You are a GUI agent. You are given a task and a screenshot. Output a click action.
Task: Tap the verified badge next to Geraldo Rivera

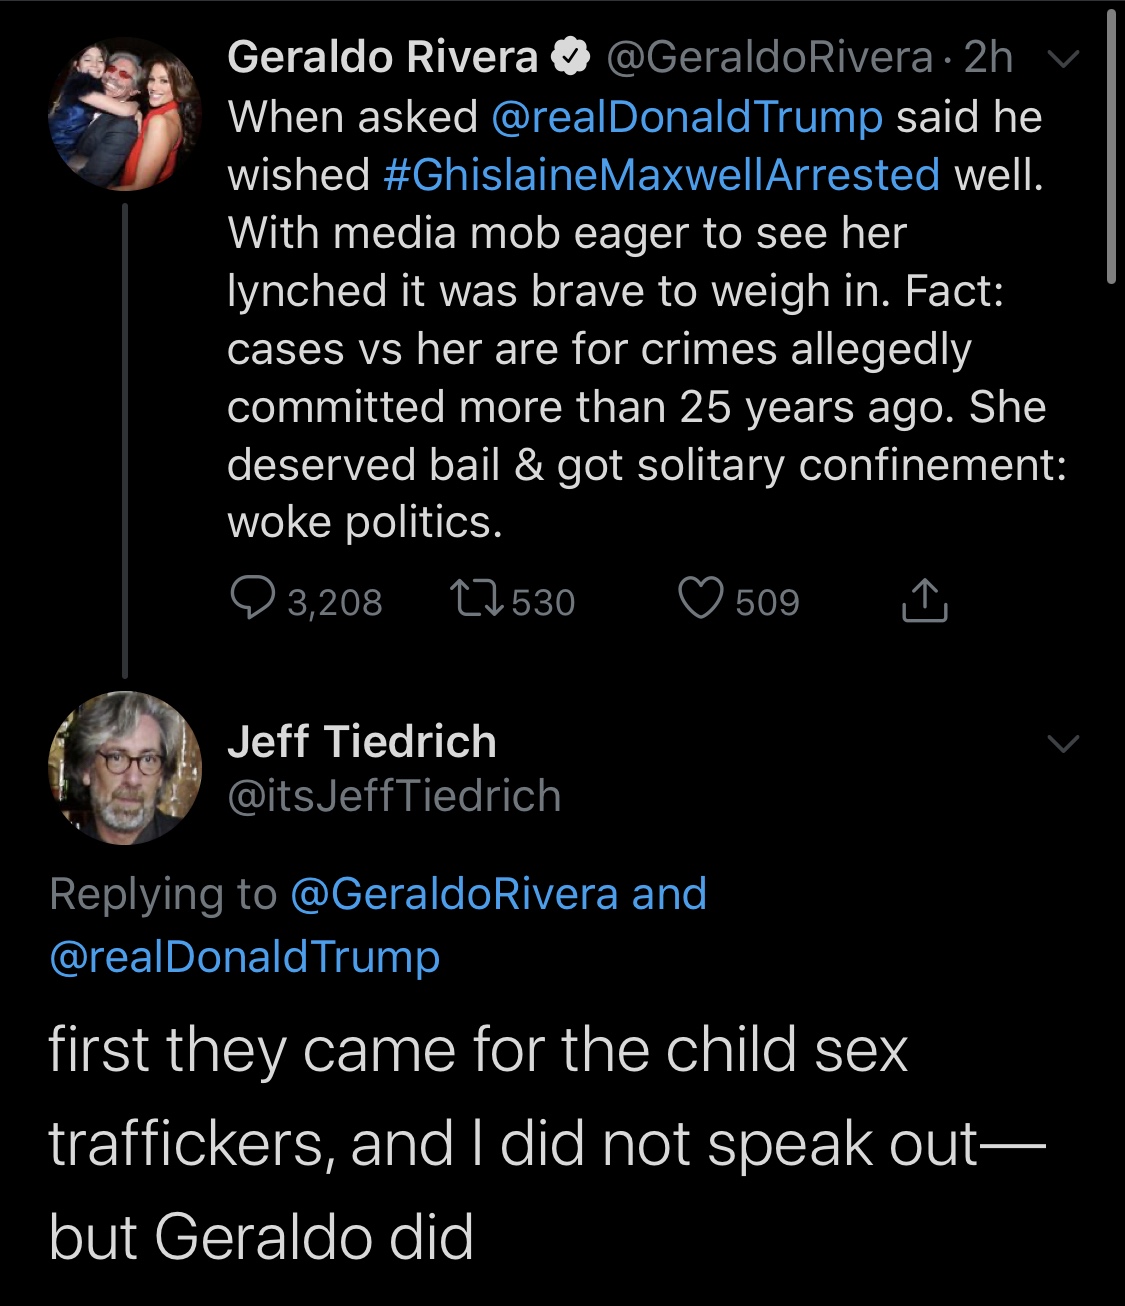(571, 58)
